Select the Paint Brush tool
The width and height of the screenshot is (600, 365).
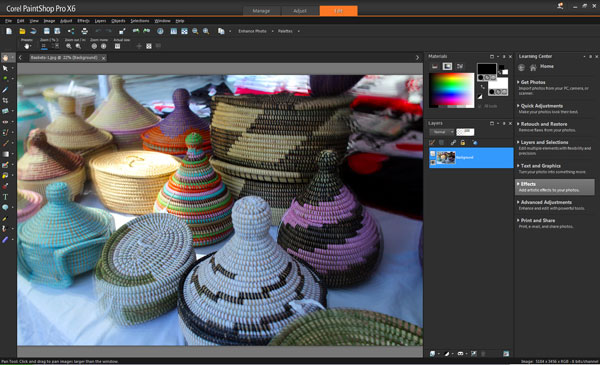(5, 143)
